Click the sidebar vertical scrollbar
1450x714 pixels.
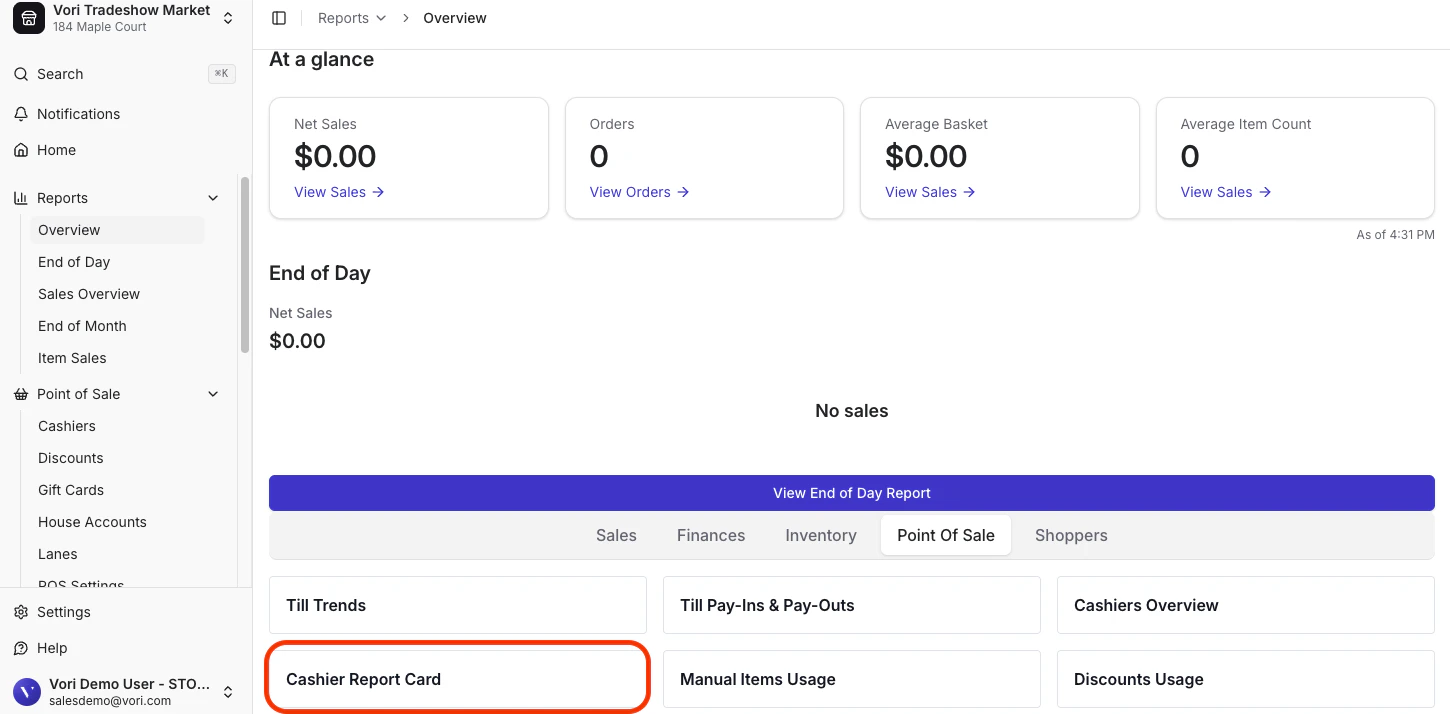[245, 265]
